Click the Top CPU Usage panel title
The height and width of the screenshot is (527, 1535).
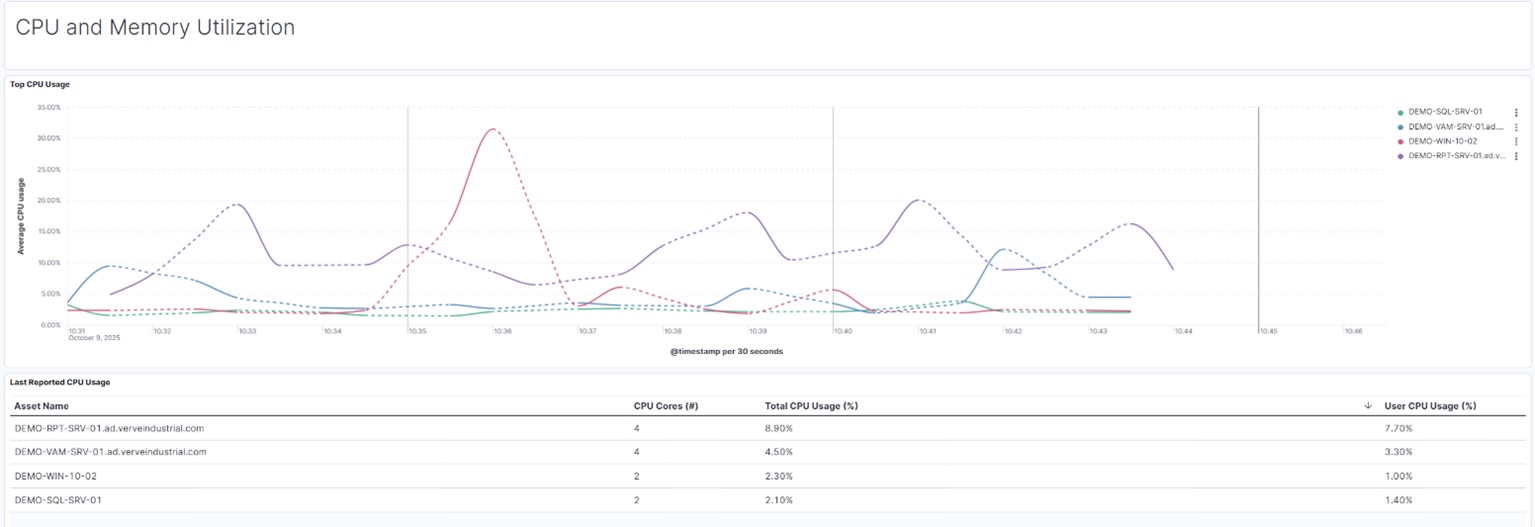[x=40, y=85]
